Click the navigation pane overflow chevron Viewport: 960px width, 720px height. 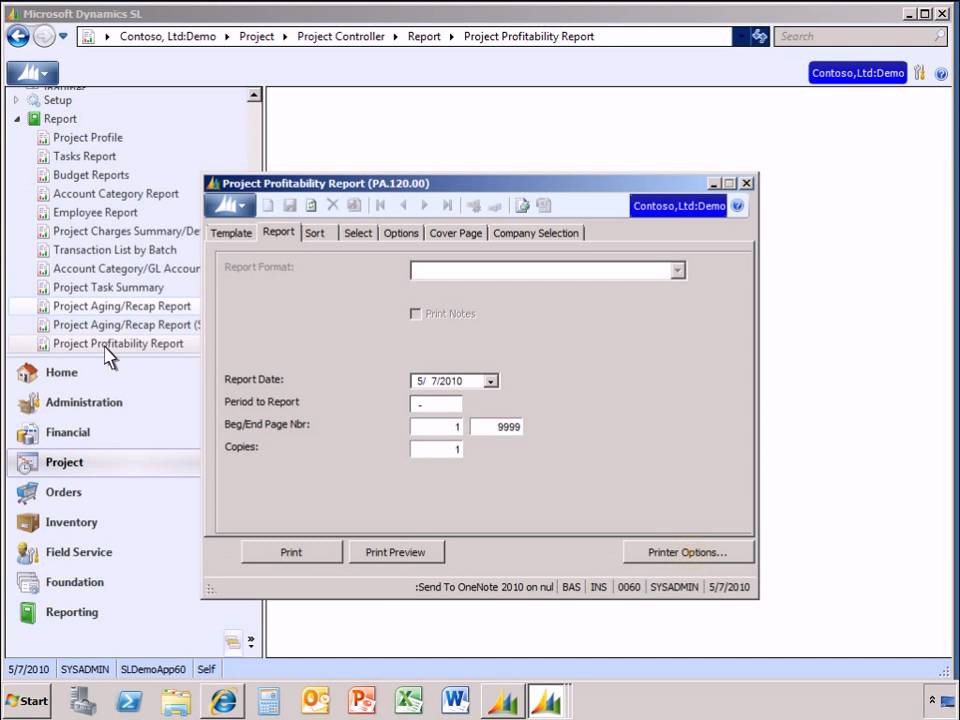(x=251, y=641)
